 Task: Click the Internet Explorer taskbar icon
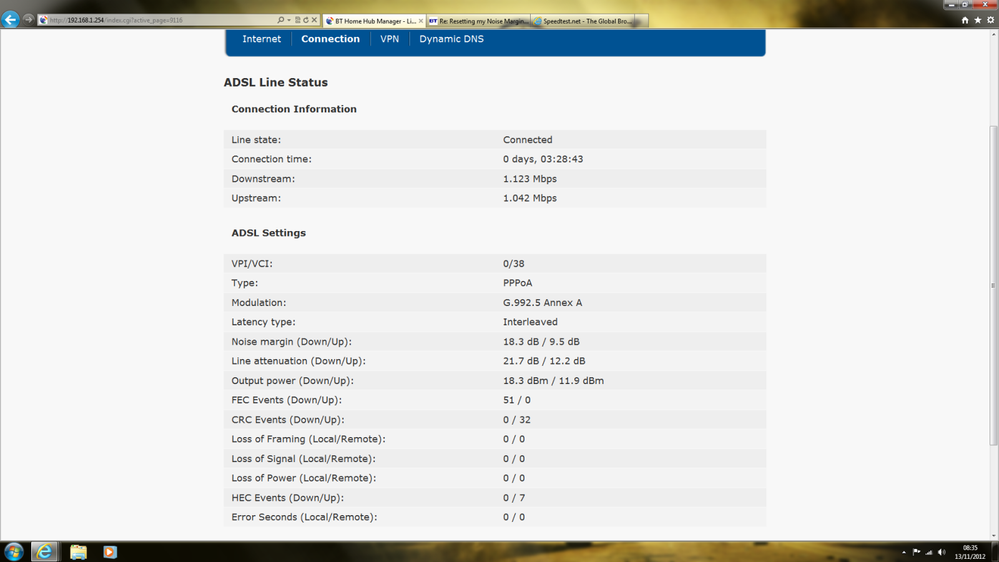tap(44, 551)
